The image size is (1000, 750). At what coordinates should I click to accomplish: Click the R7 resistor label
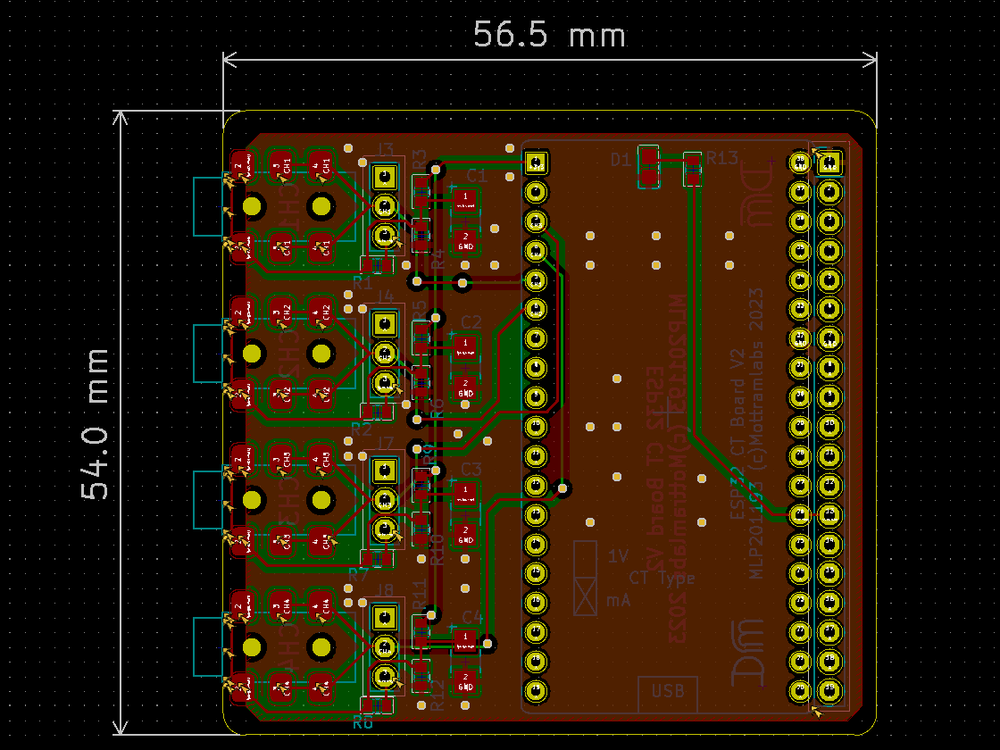pos(358,575)
